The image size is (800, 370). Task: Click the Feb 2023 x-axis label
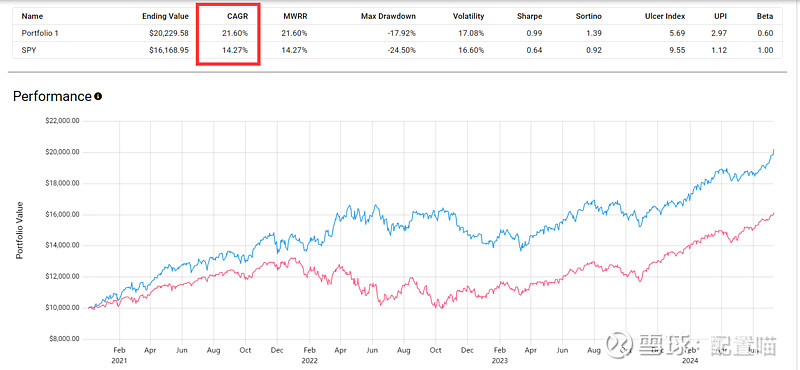click(x=501, y=355)
